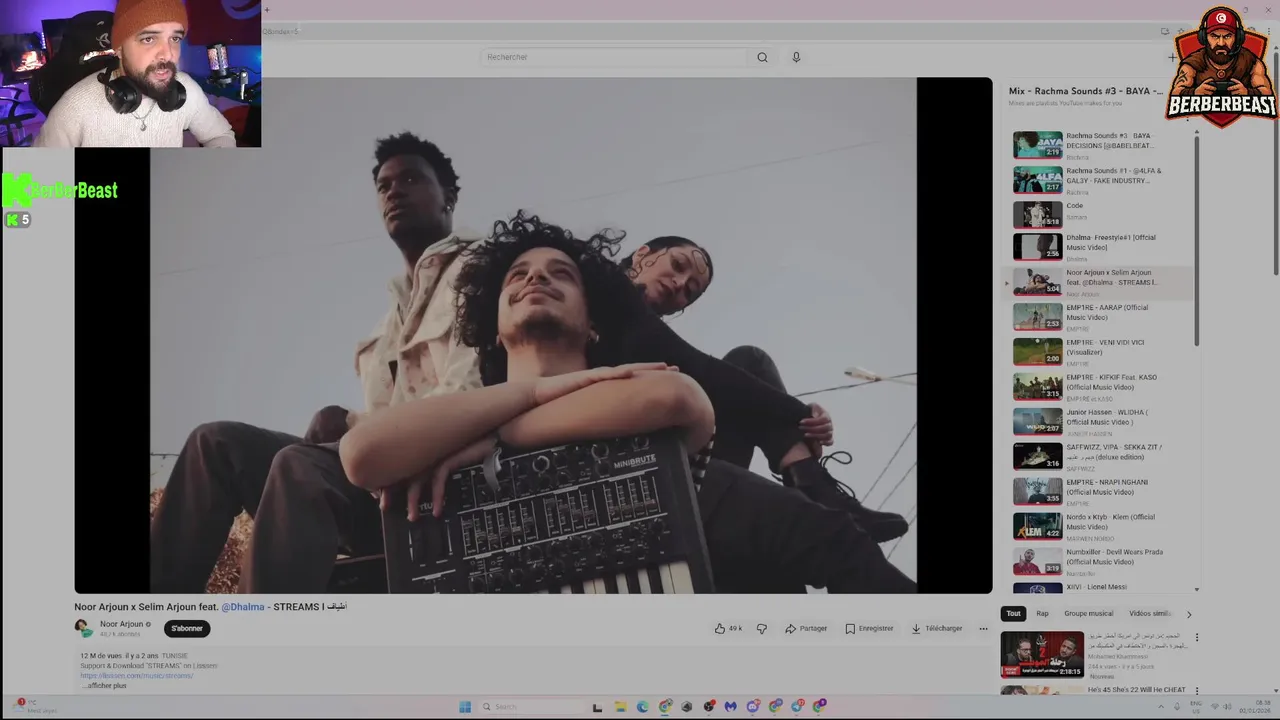The width and height of the screenshot is (1280, 720).
Task: Select the Rap filter chip
Action: 1042,613
